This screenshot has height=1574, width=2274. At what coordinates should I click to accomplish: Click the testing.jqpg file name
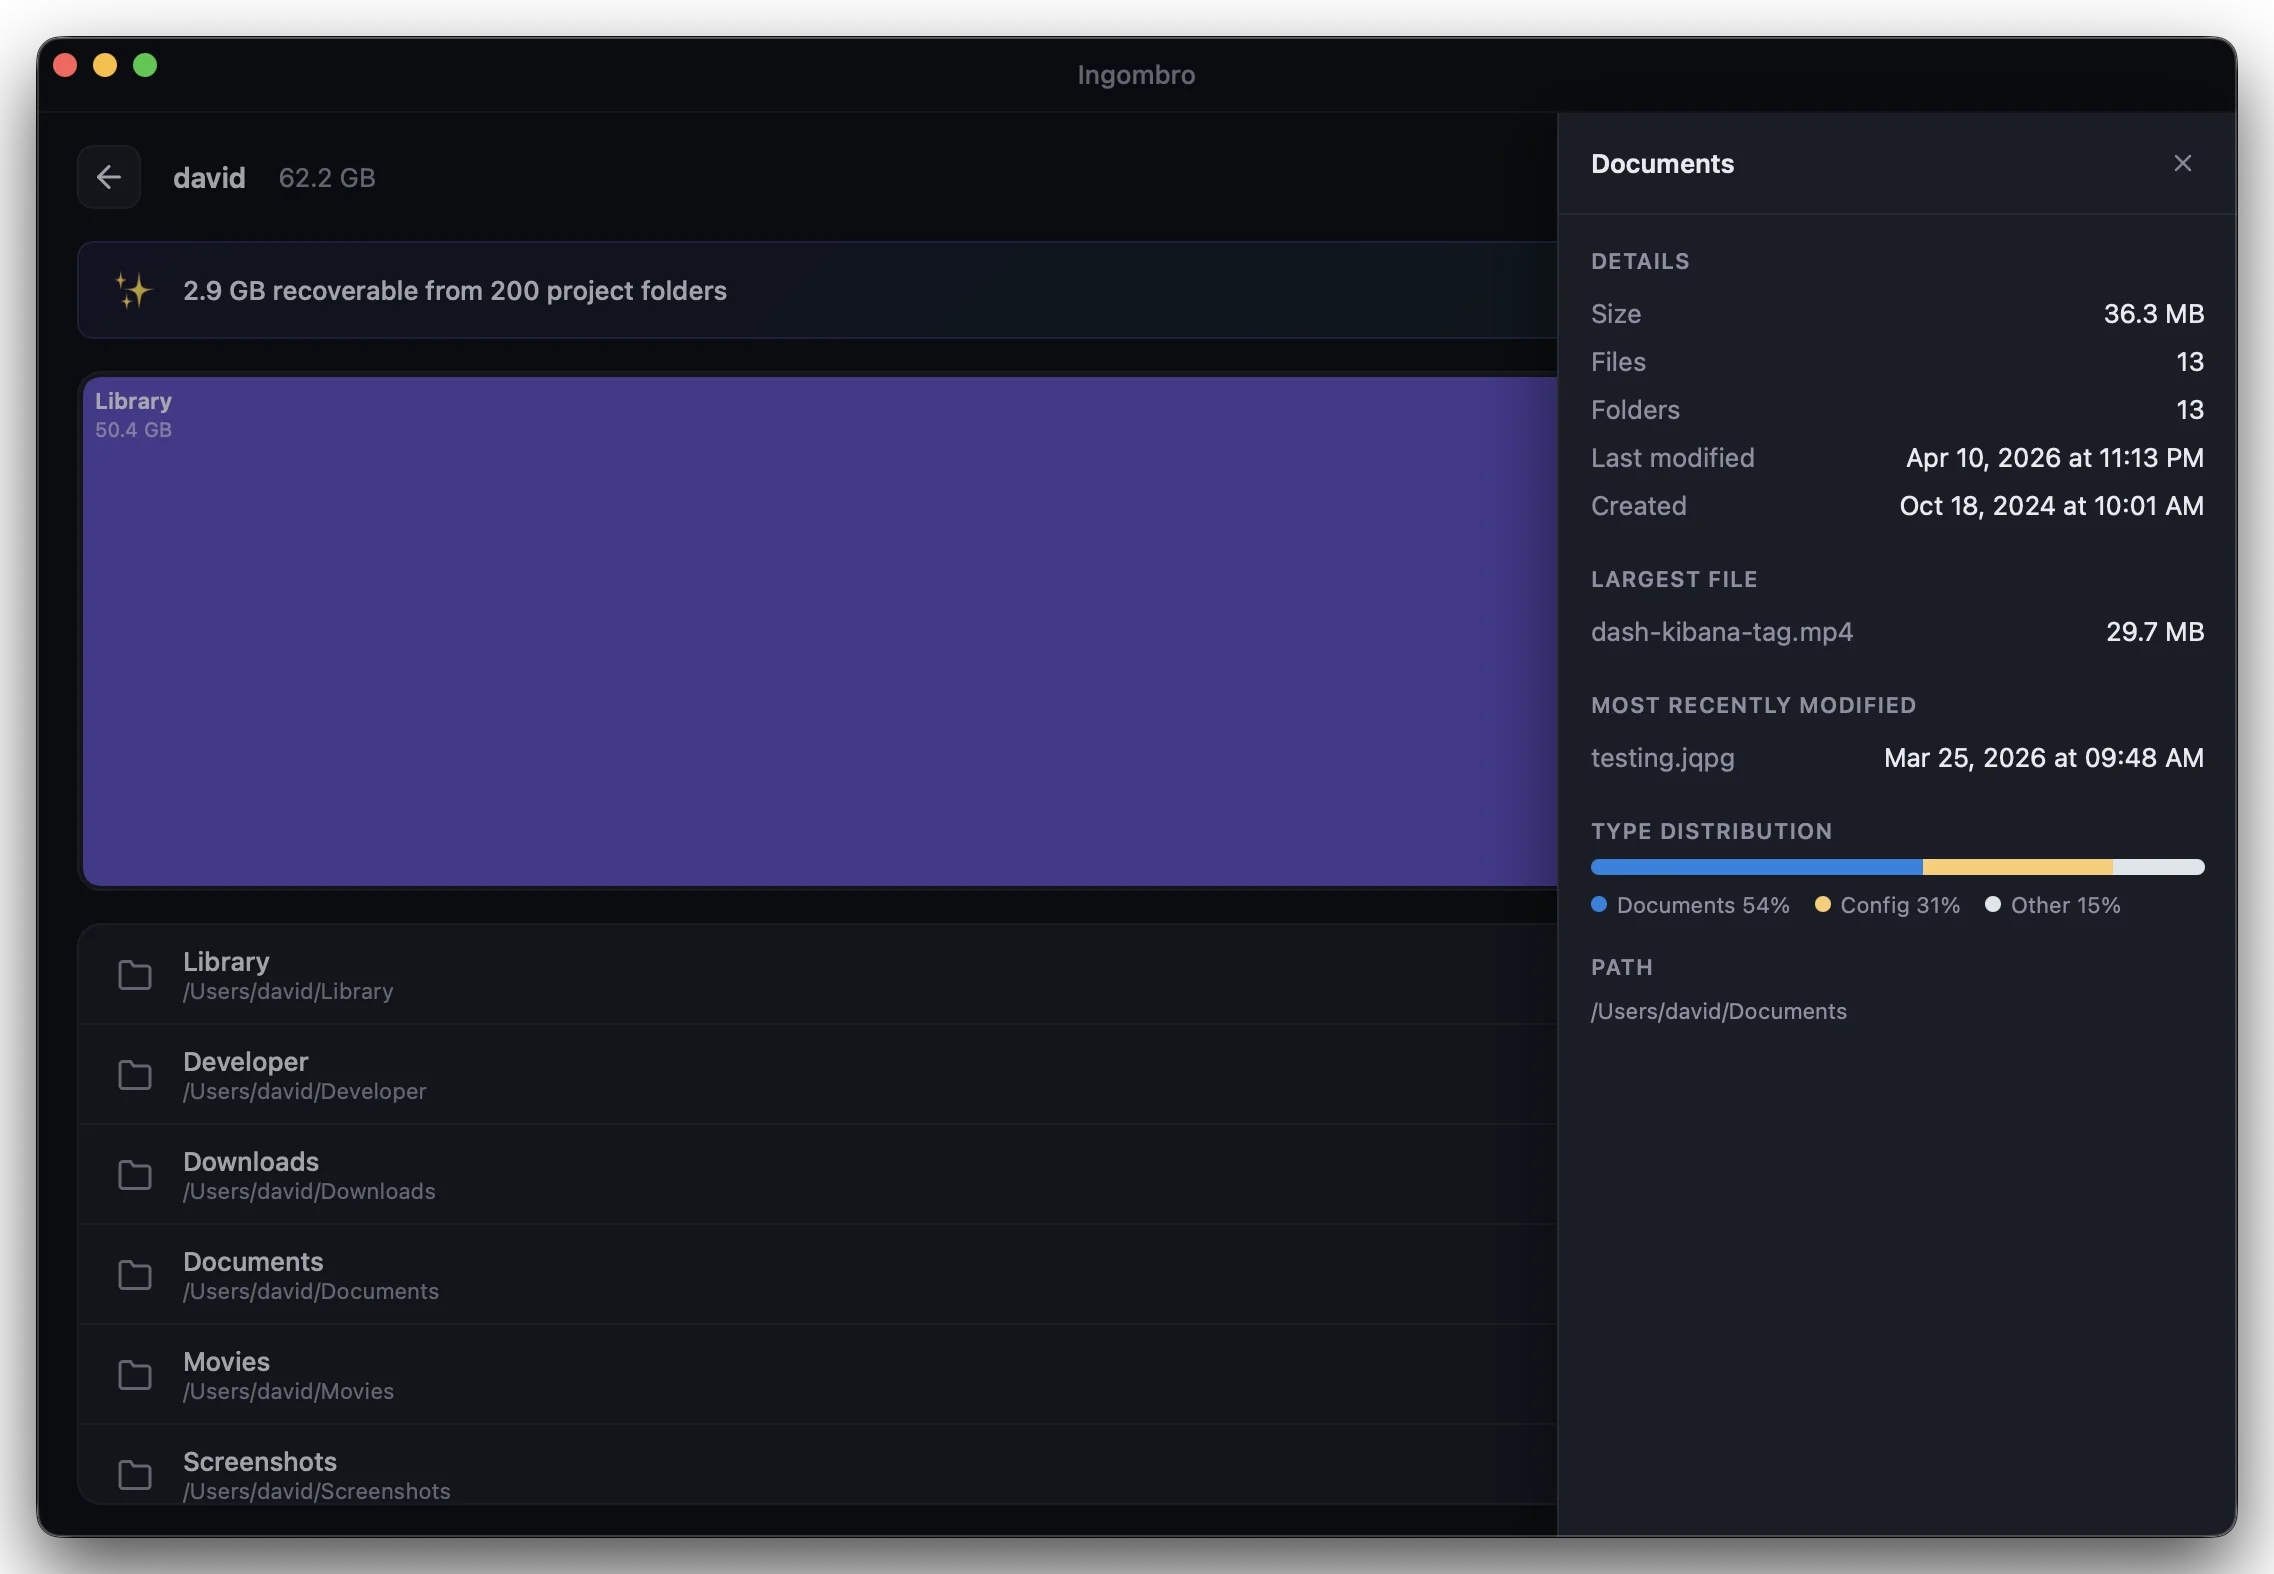[x=1663, y=758]
